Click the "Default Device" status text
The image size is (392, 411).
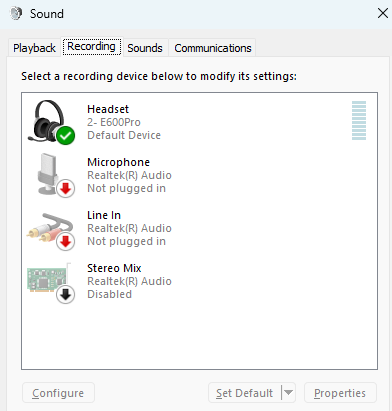124,135
